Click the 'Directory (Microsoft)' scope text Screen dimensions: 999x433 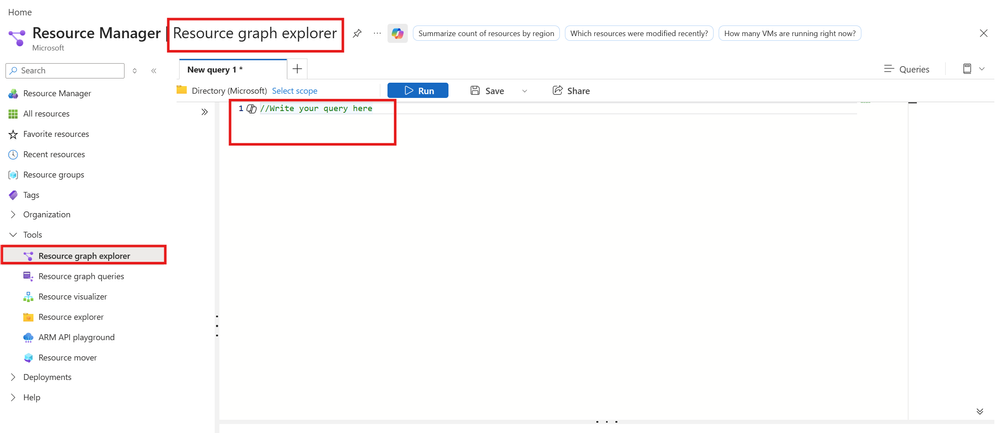coord(229,91)
